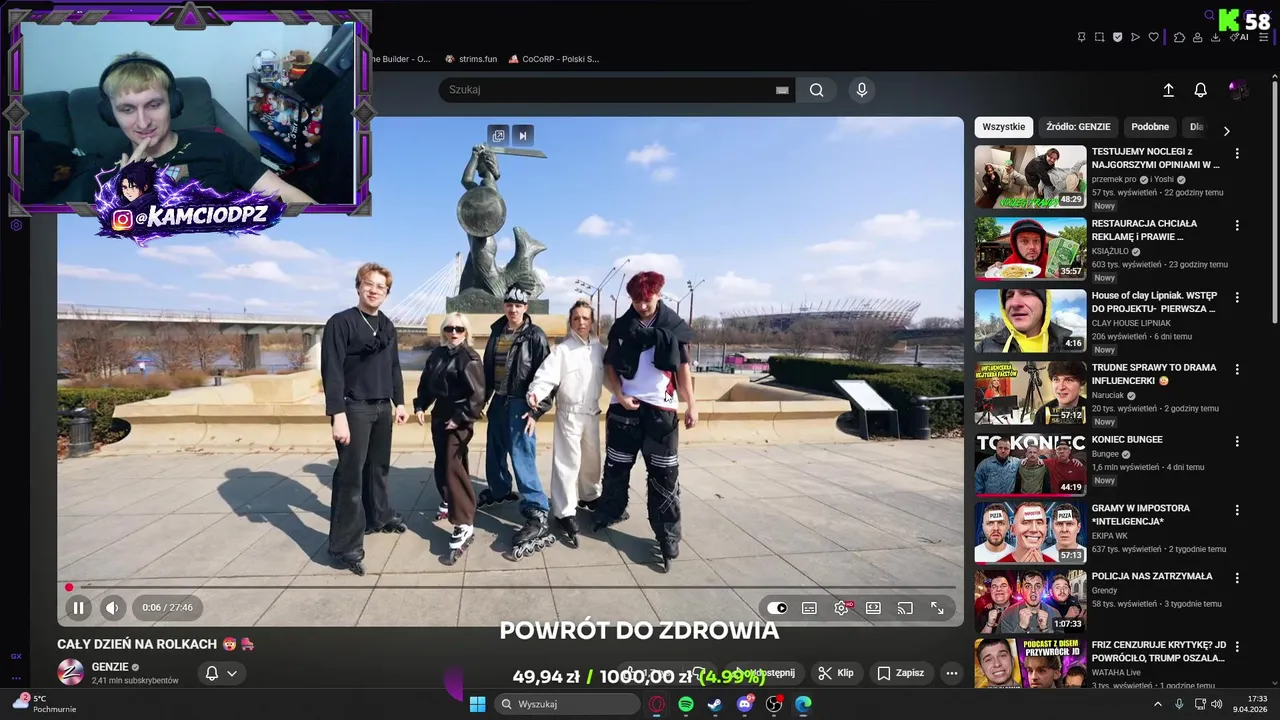1280x720 pixels.
Task: Enter fullscreen mode
Action: click(x=937, y=607)
